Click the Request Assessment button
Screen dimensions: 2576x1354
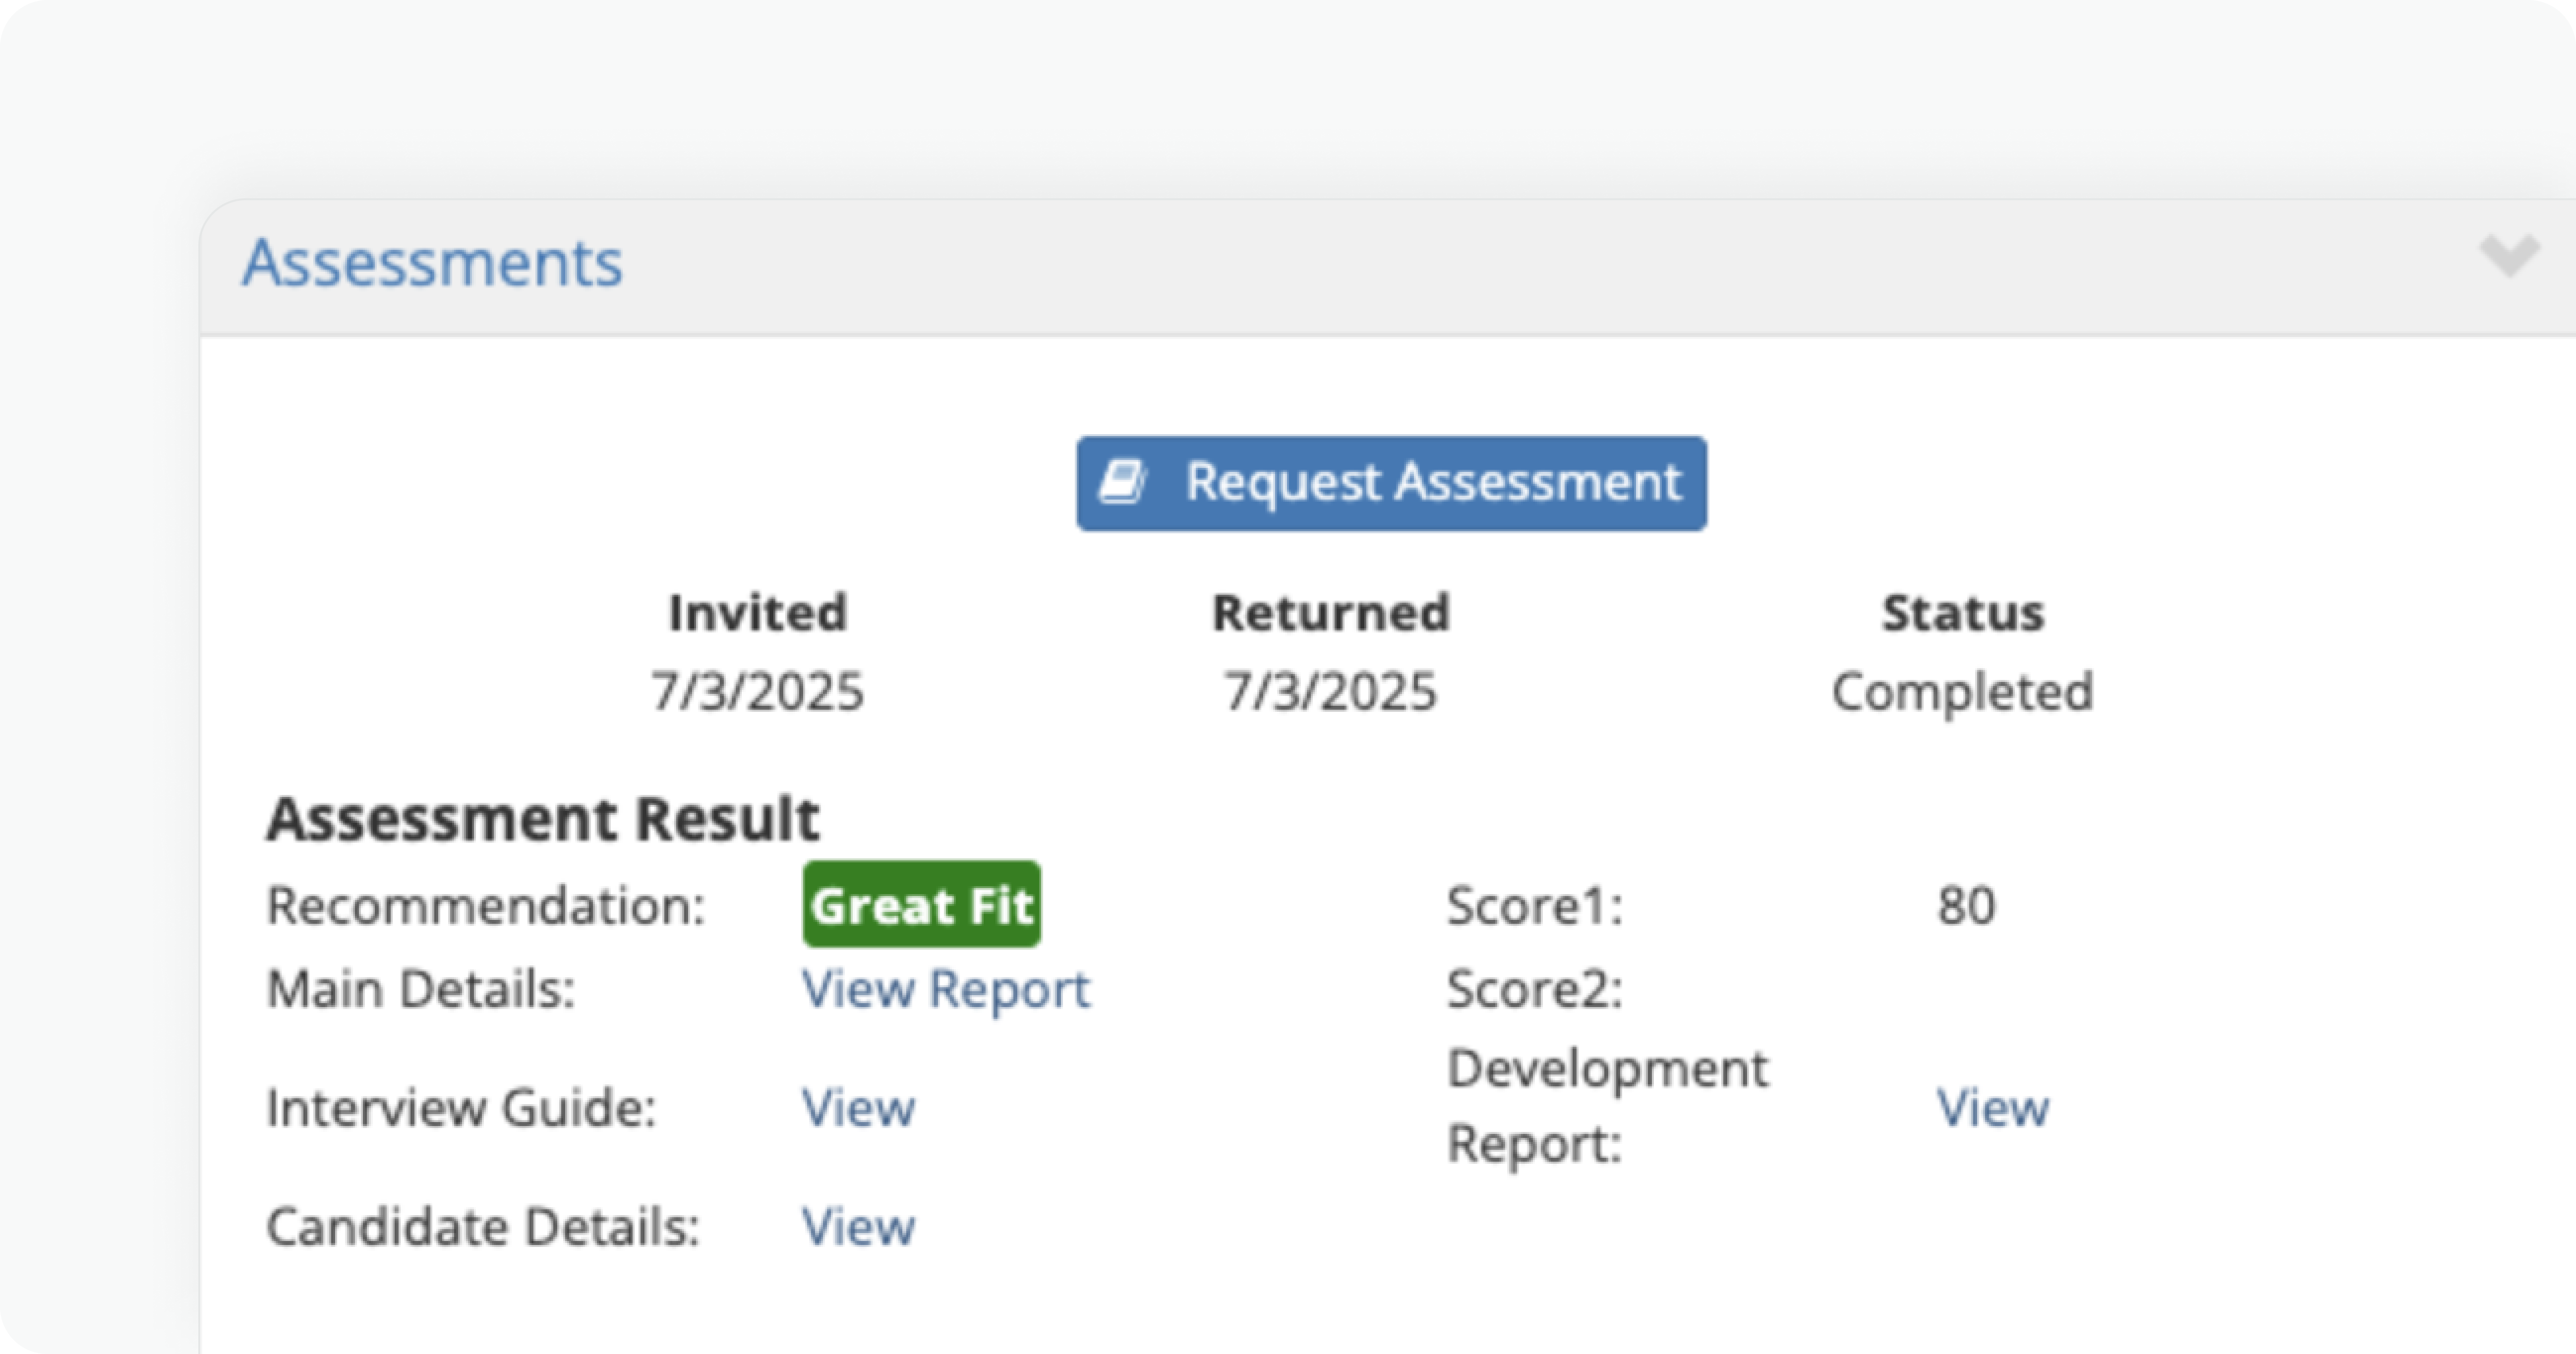tap(1390, 483)
